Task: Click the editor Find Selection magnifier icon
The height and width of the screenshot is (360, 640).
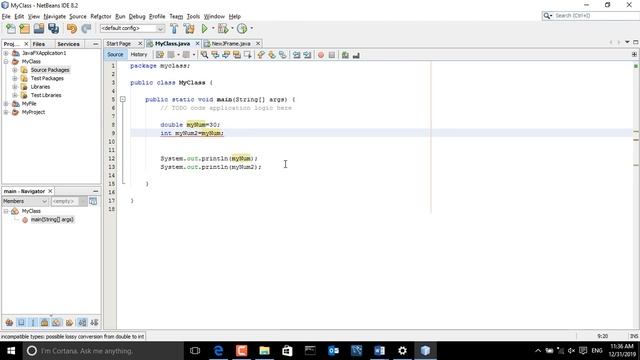Action: (204, 55)
